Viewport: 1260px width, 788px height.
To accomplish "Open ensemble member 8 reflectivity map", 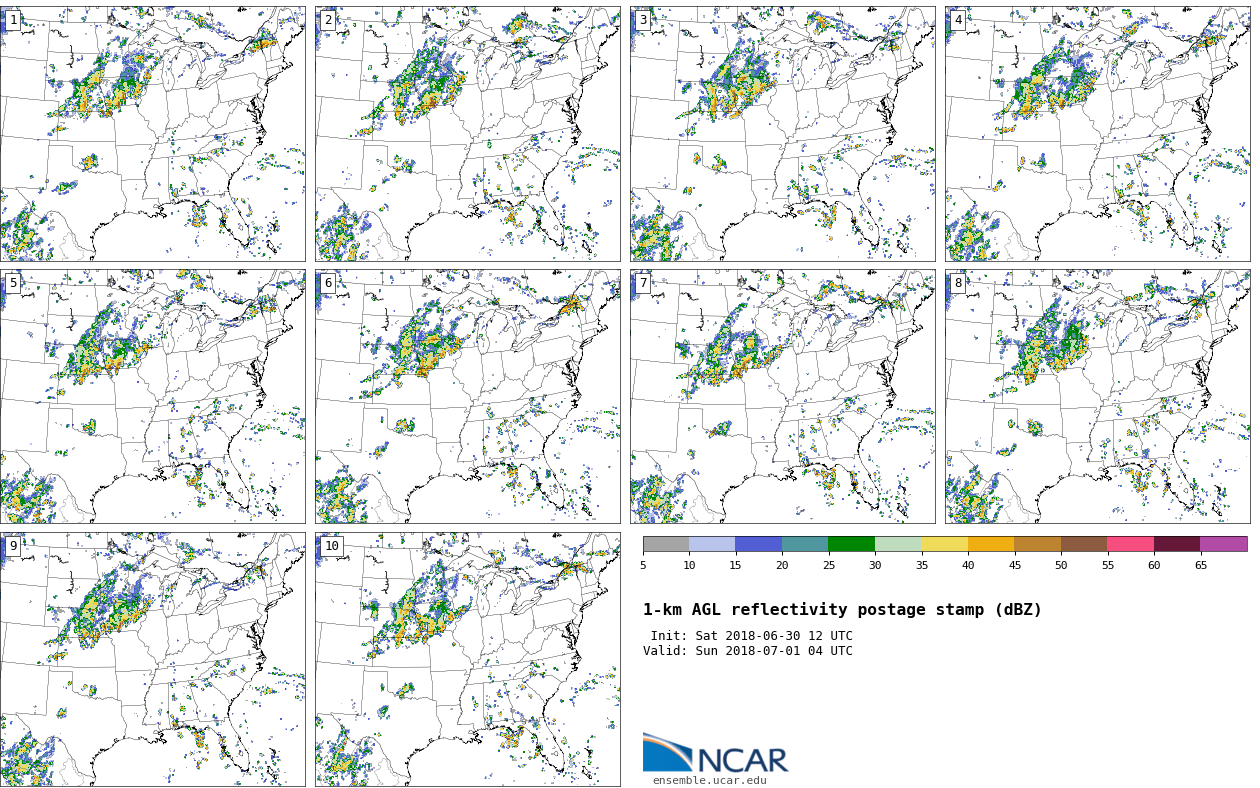I will coord(1098,396).
